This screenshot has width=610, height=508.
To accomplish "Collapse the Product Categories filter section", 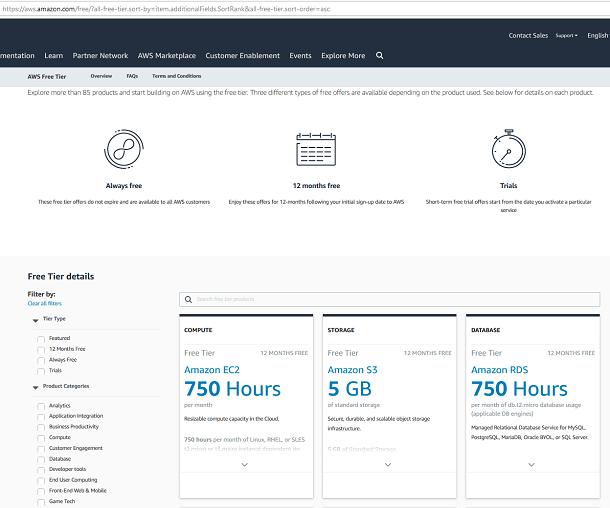I will (35, 387).
